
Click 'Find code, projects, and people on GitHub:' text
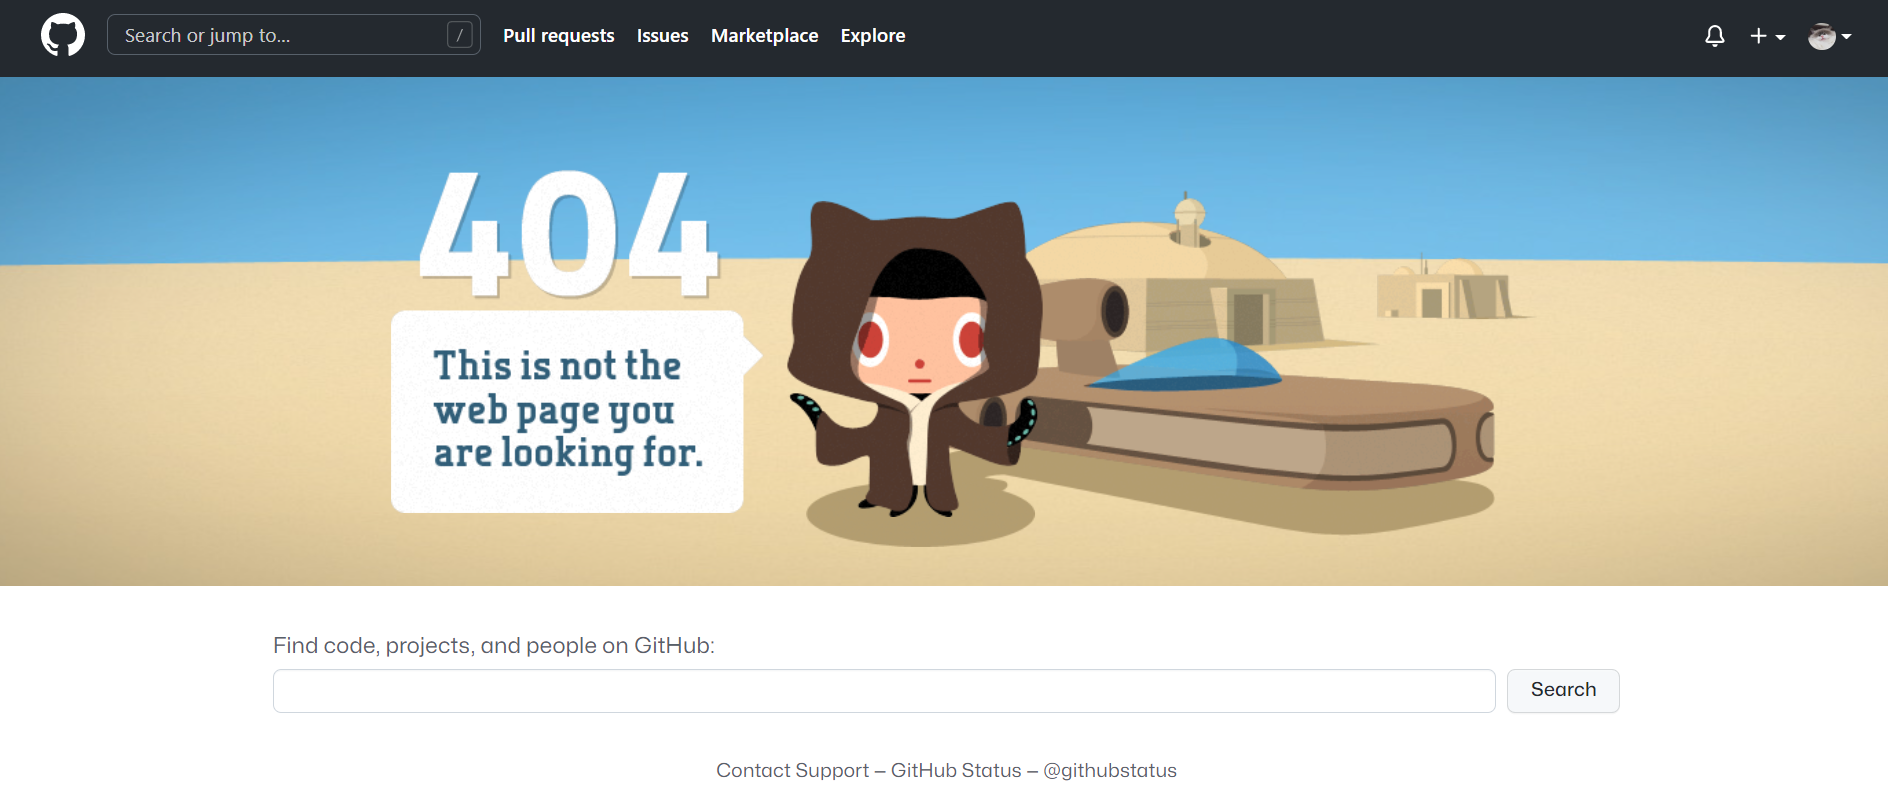[x=494, y=646]
